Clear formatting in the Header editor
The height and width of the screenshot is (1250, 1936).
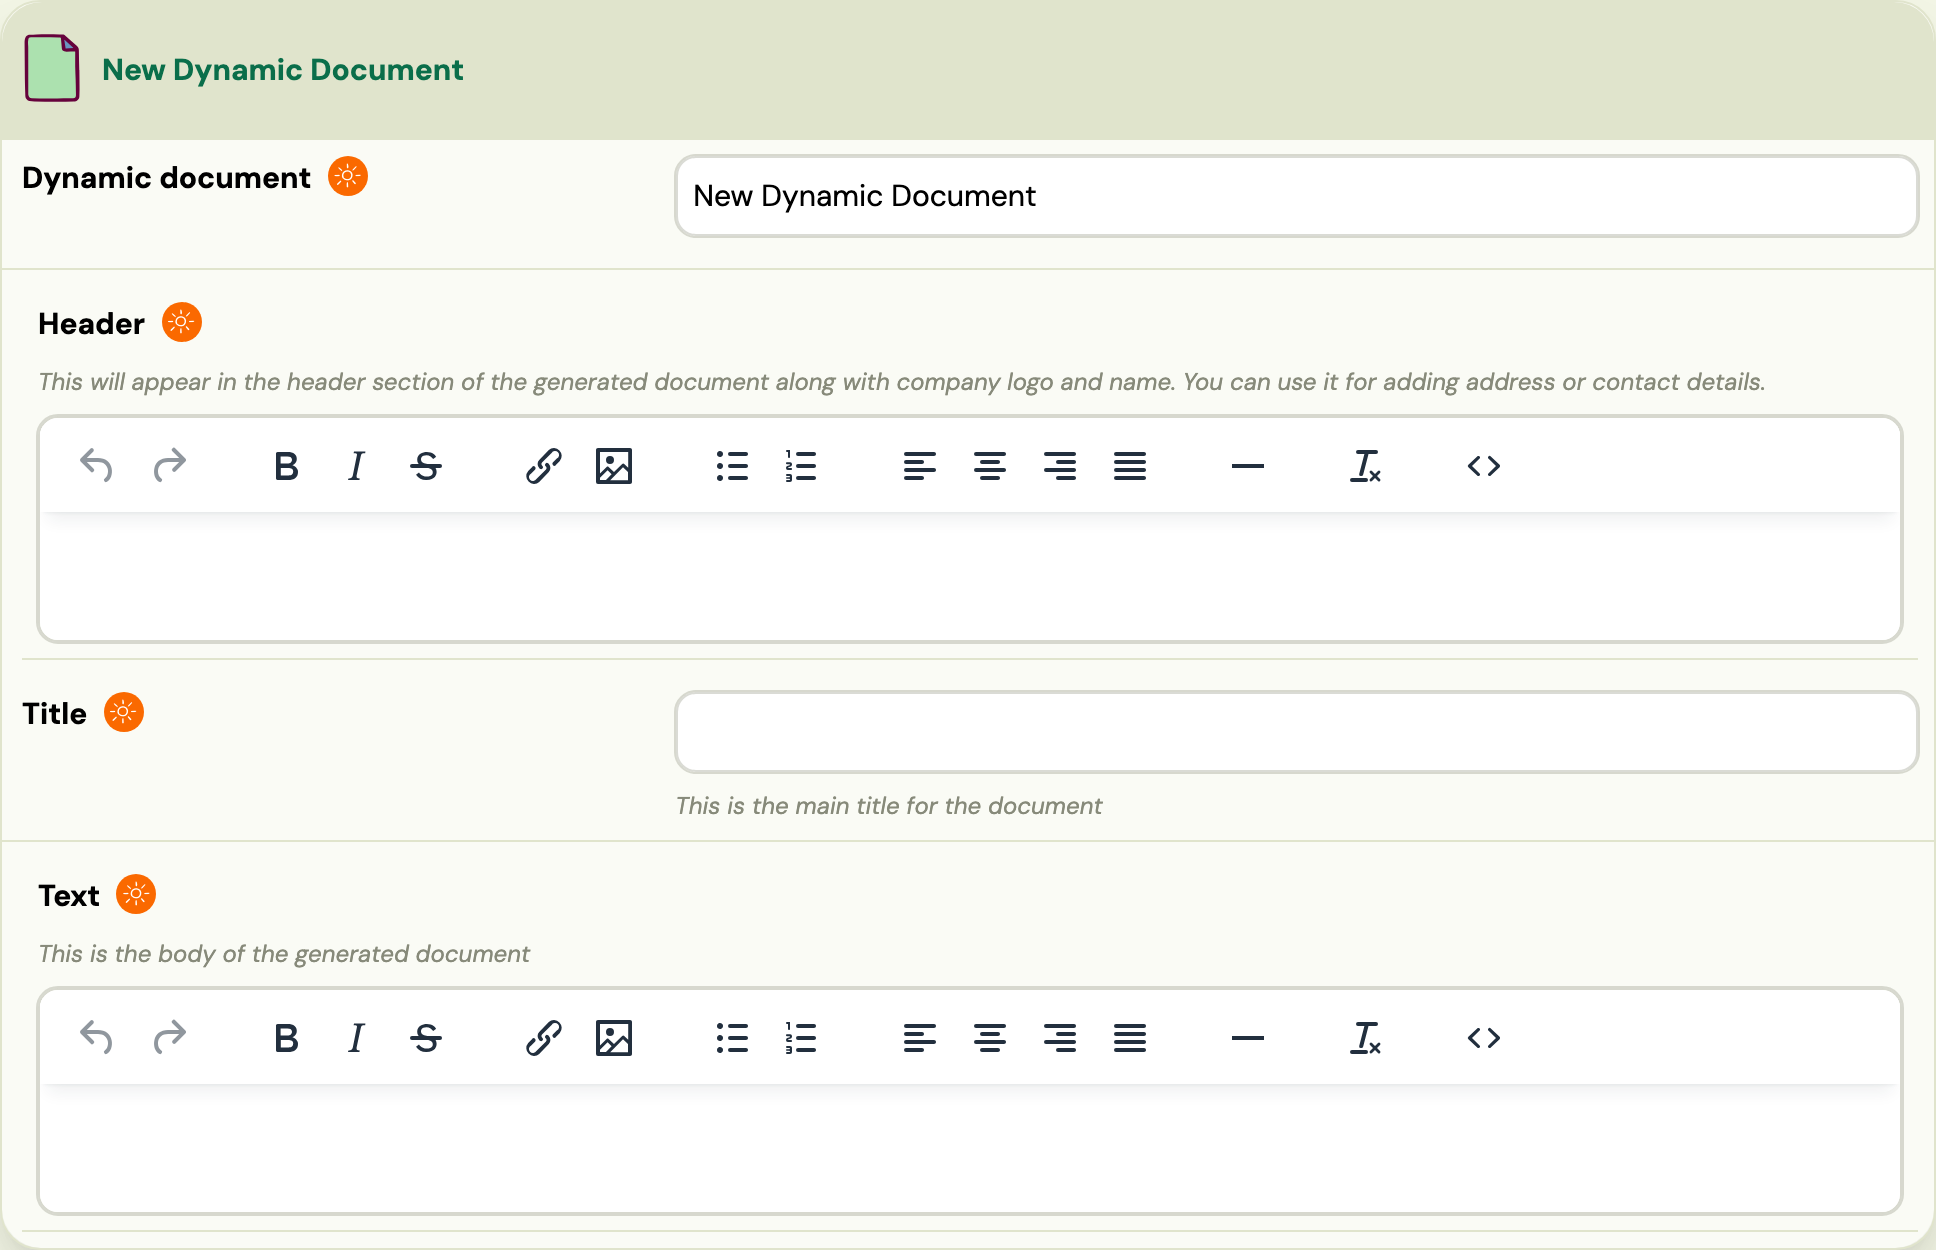(x=1366, y=466)
